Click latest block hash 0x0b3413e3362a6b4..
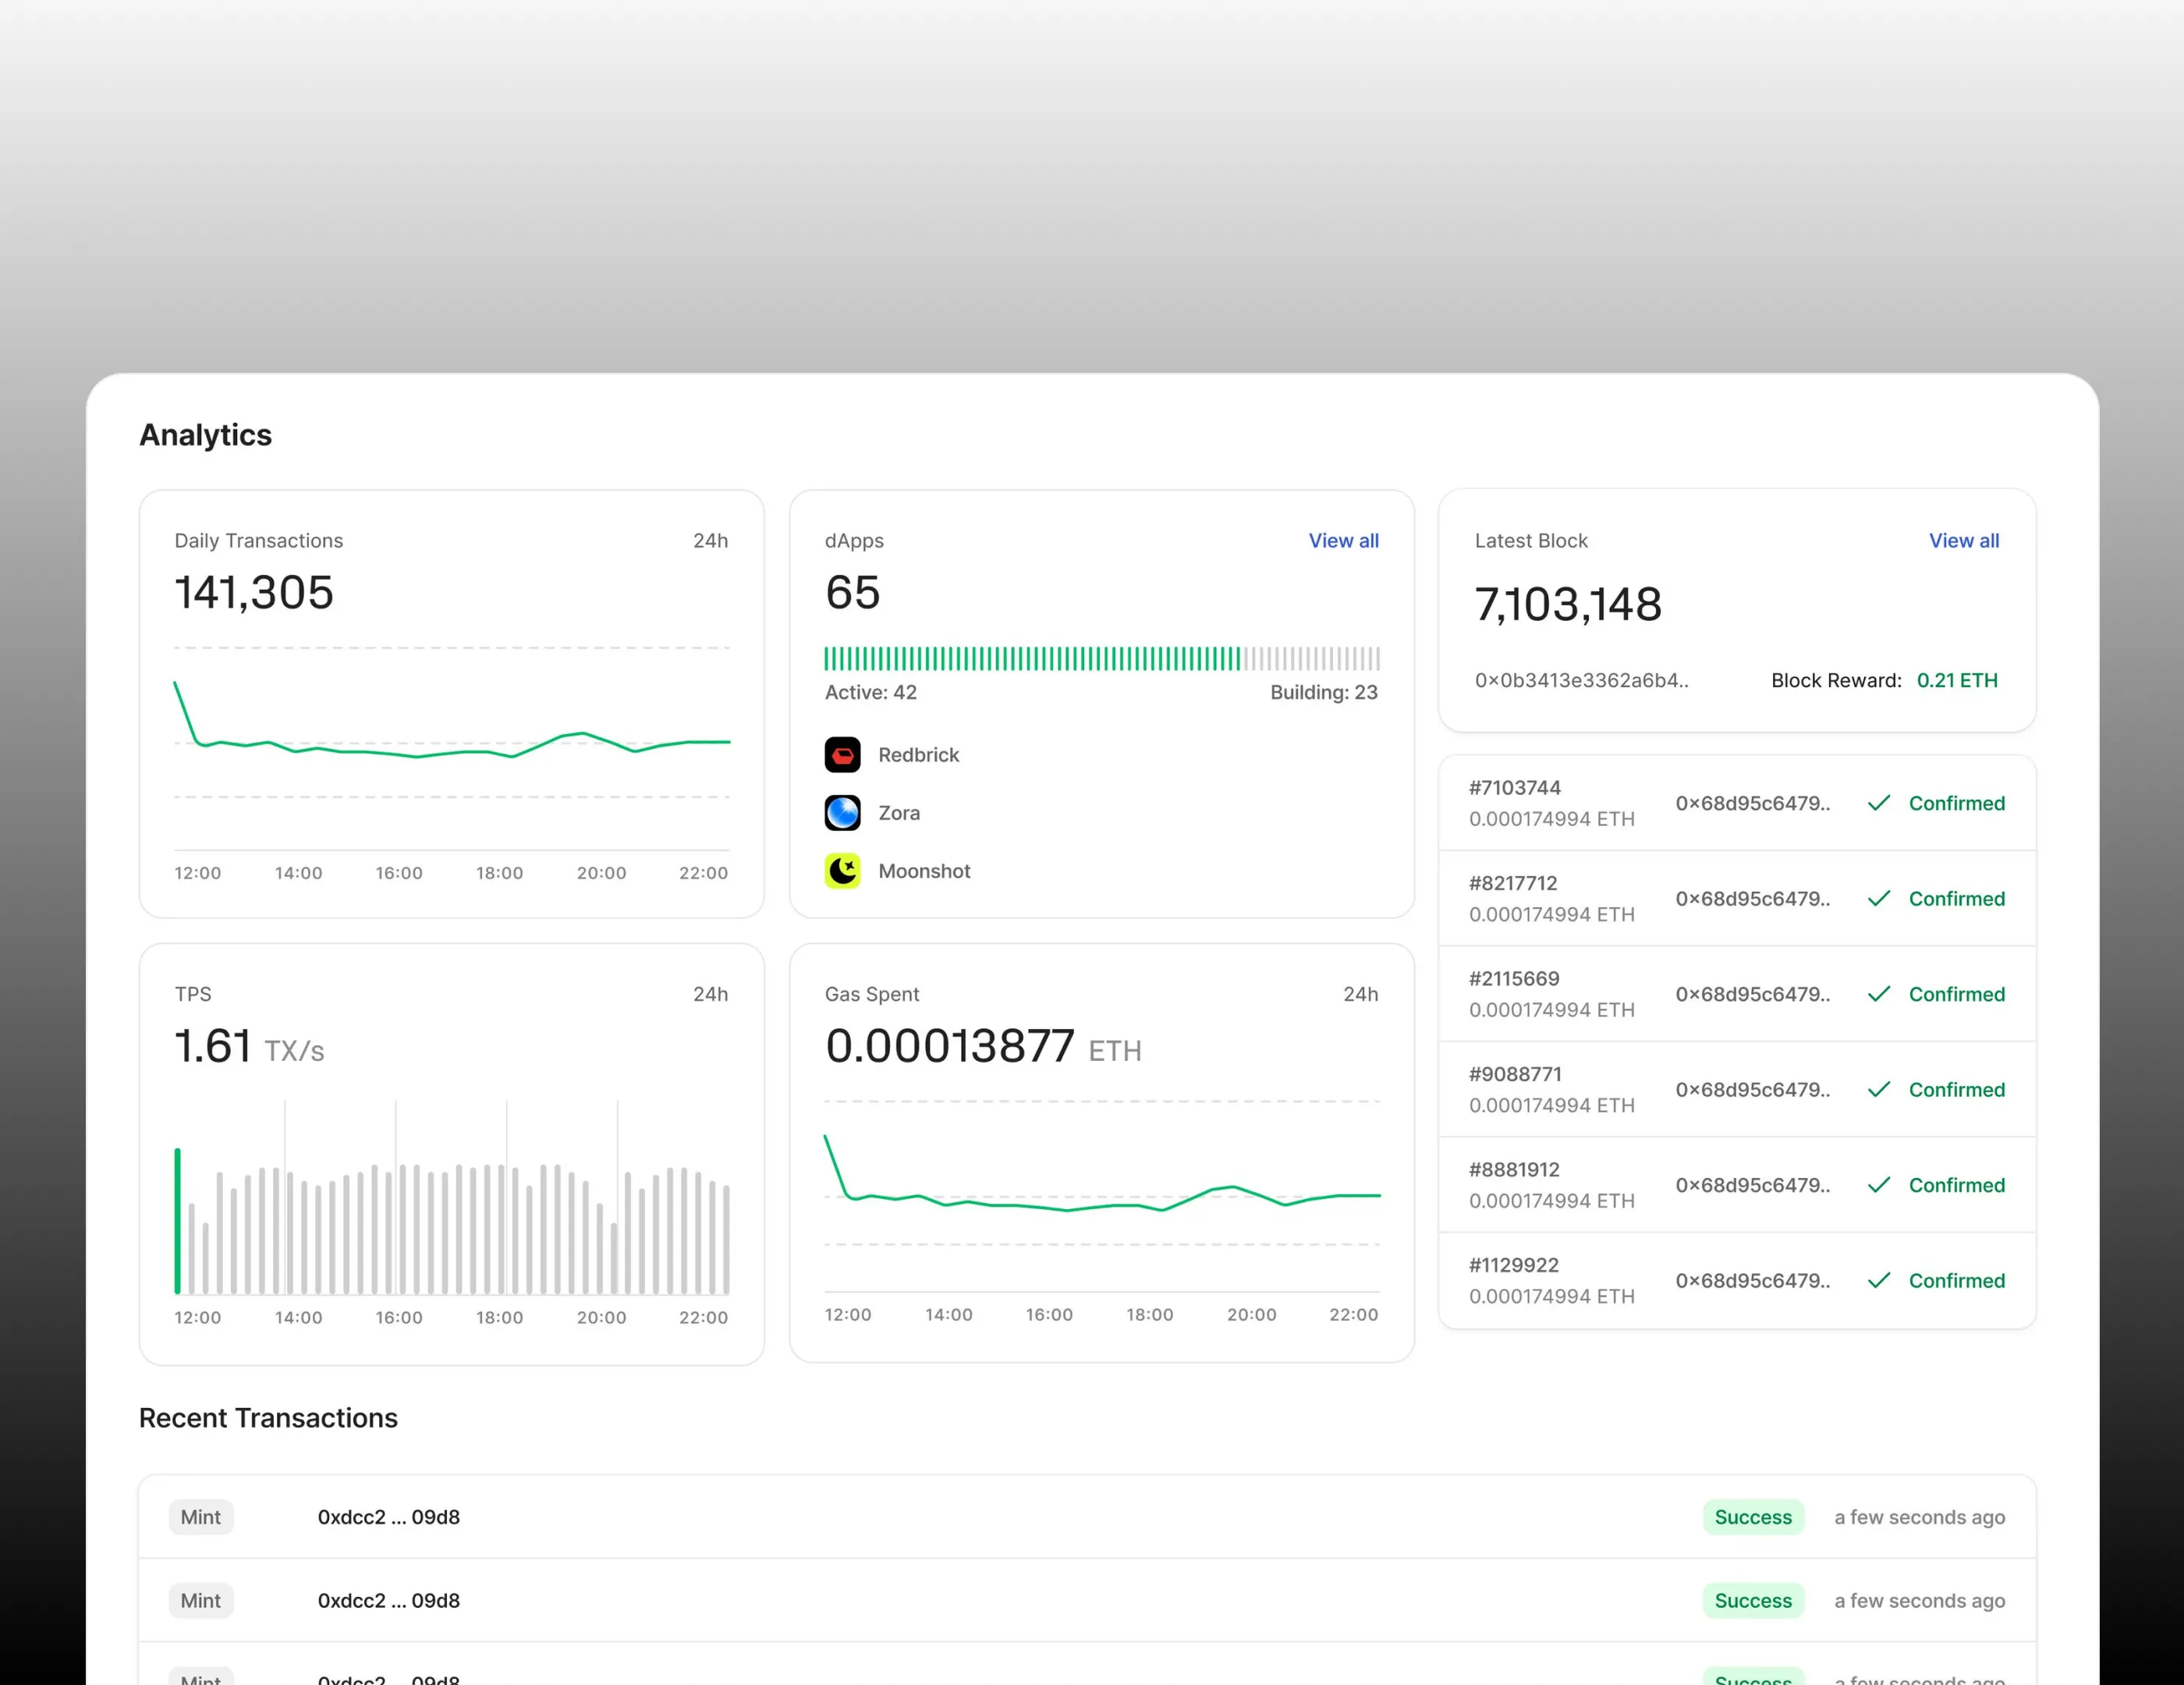Image resolution: width=2184 pixels, height=1685 pixels. 1581,681
